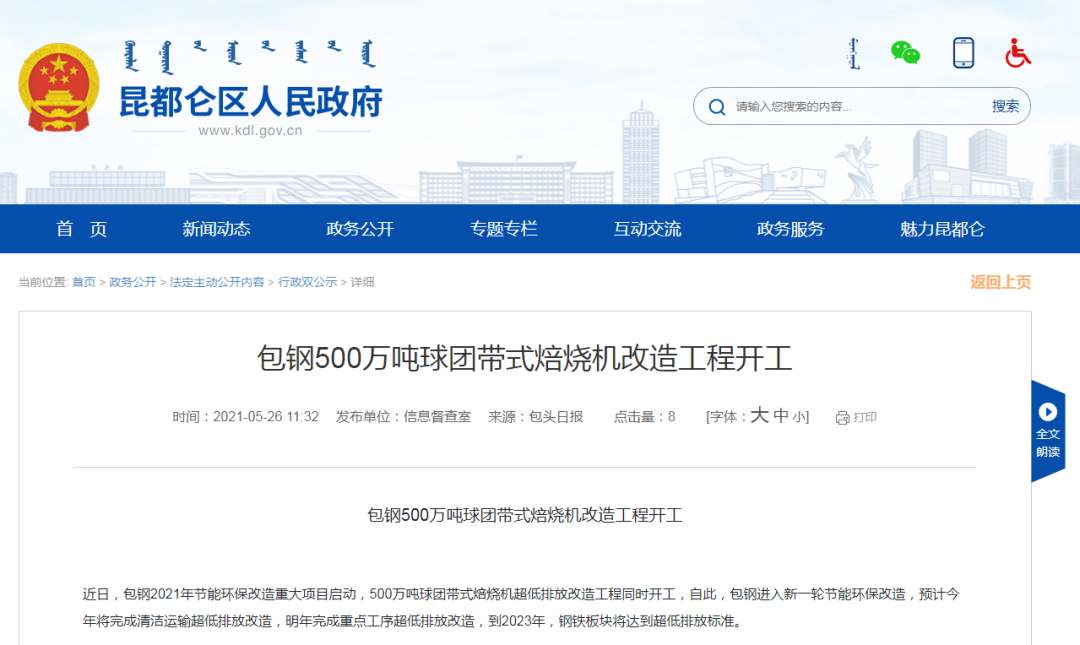Click the first paragraph starting 近日

tap(521, 608)
